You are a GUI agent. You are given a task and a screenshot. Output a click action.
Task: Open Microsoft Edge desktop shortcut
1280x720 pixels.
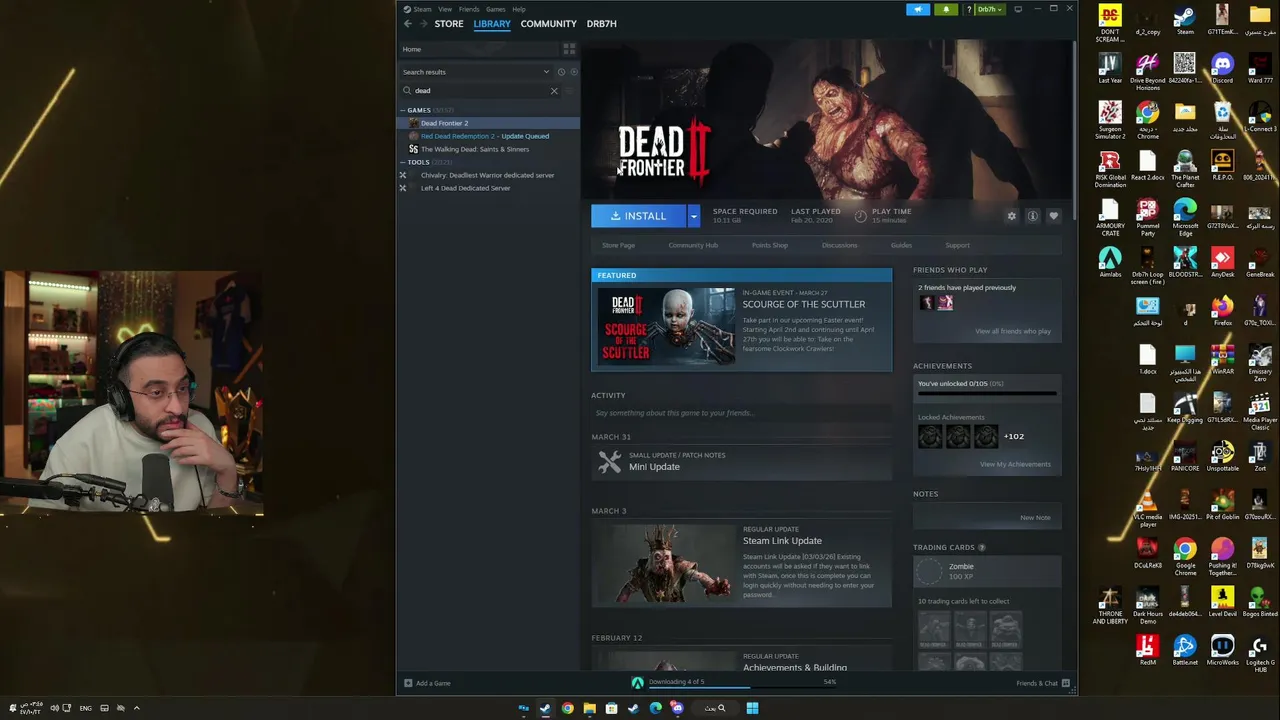[x=1185, y=217]
